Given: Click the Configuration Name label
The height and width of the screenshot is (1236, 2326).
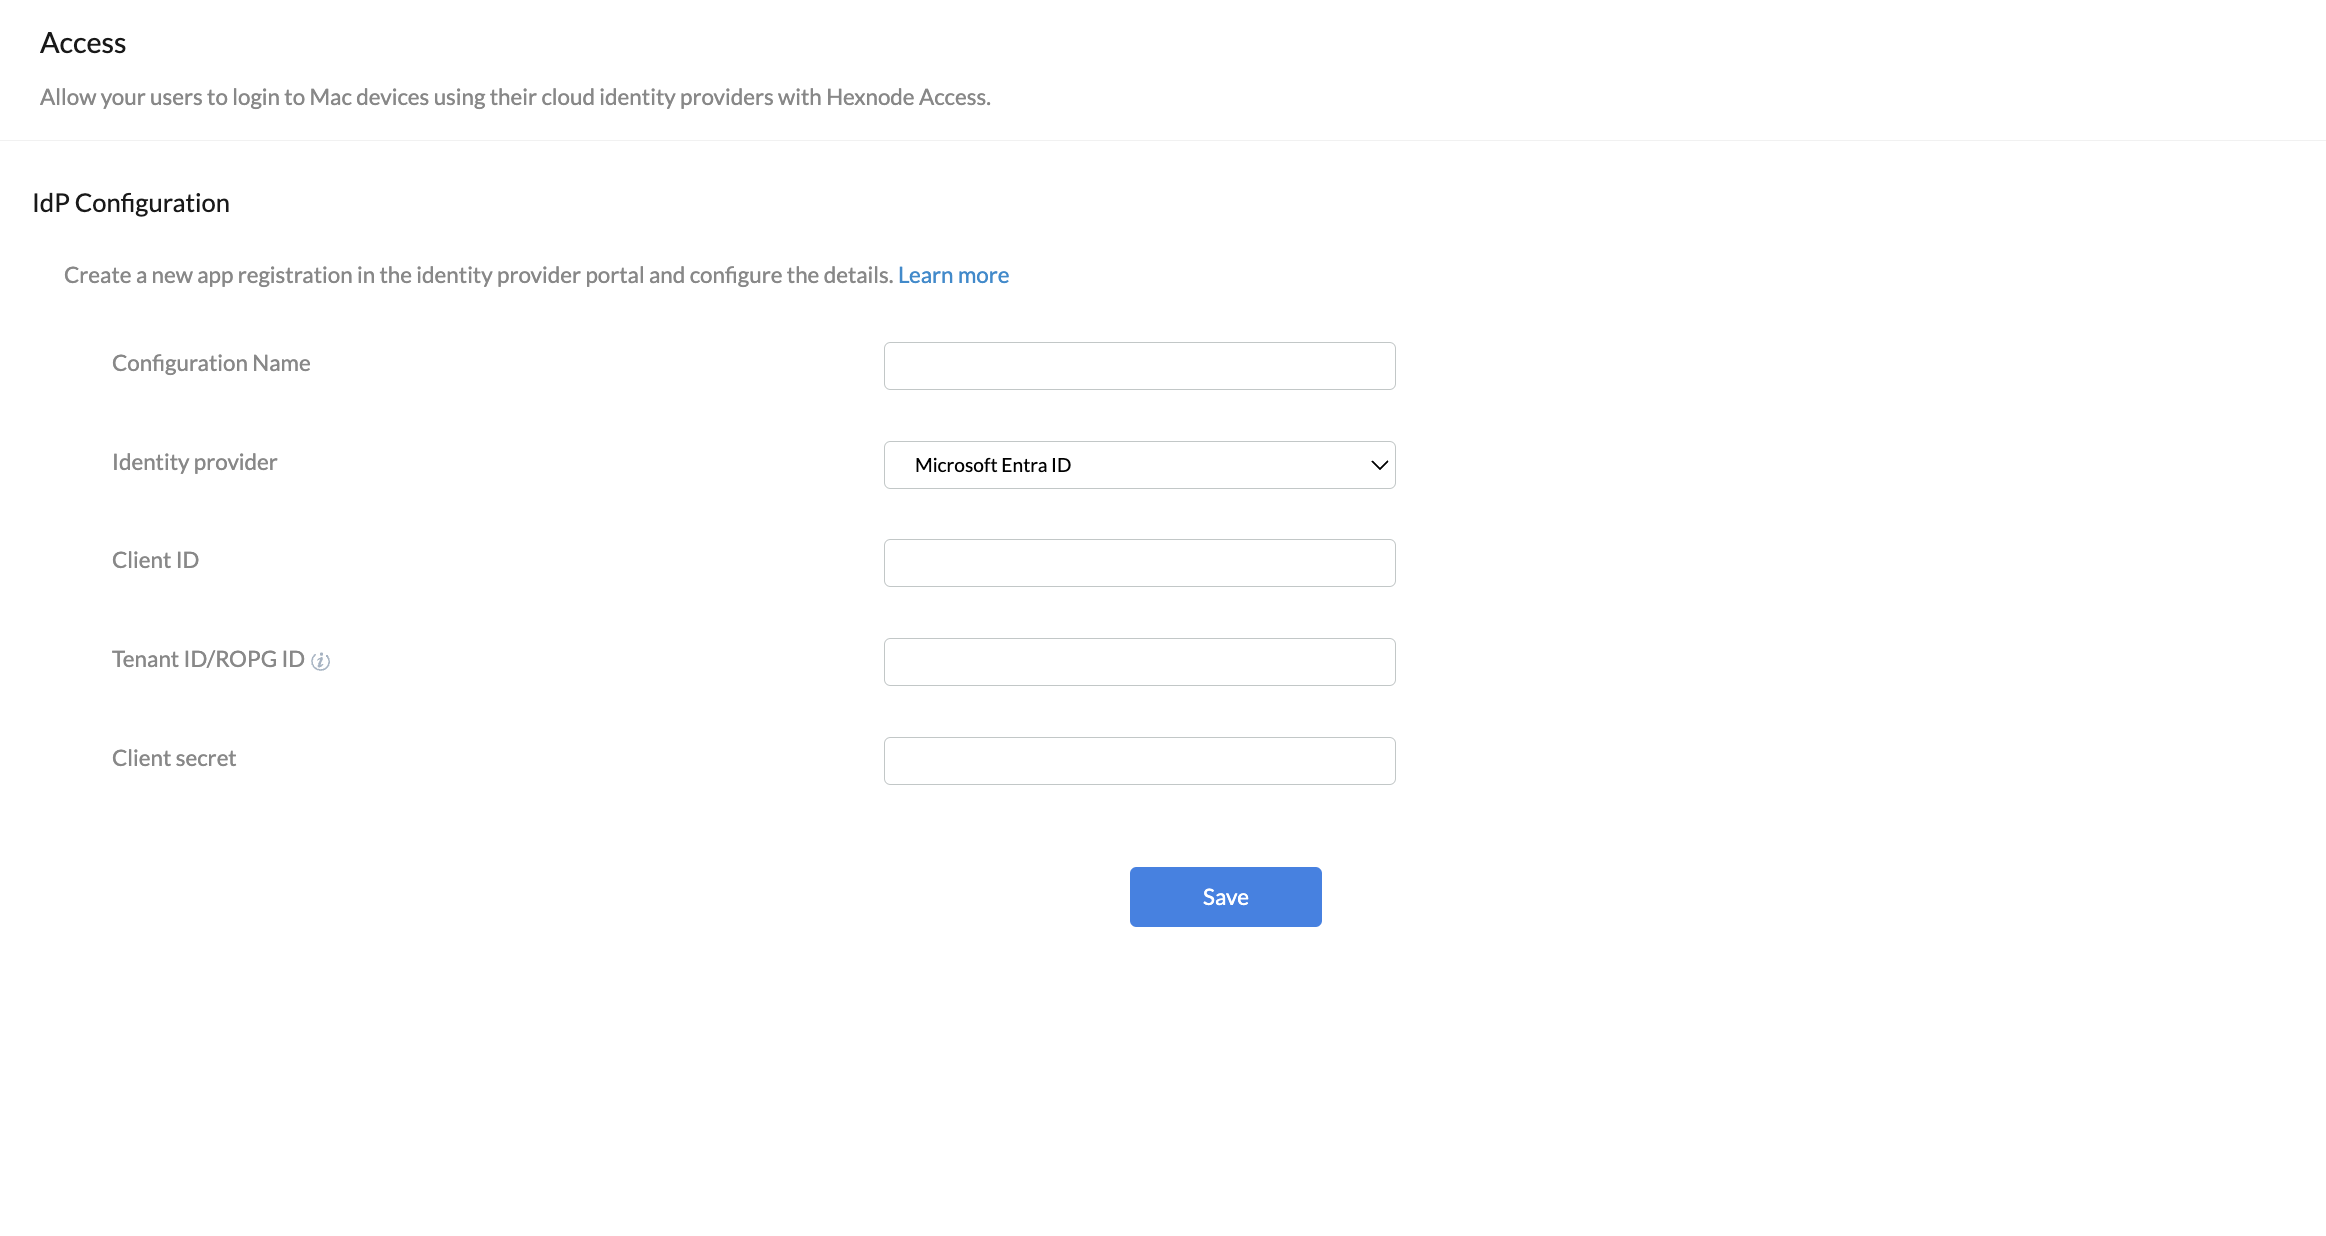Looking at the screenshot, I should click(211, 363).
